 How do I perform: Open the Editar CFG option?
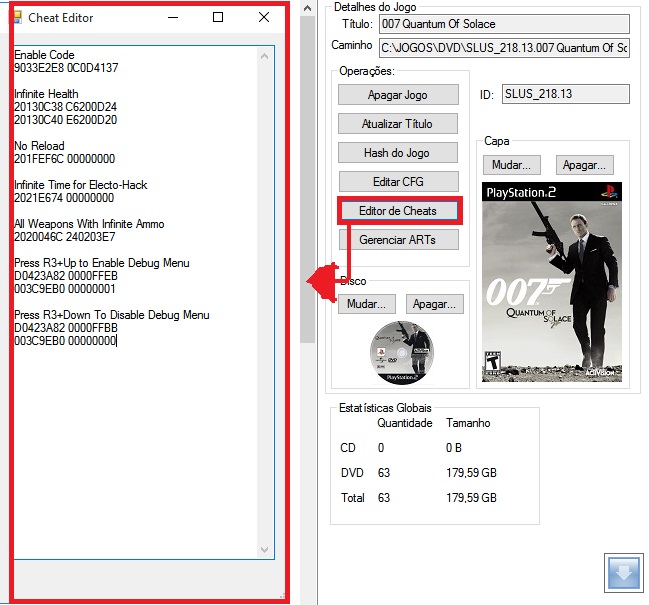(397, 182)
